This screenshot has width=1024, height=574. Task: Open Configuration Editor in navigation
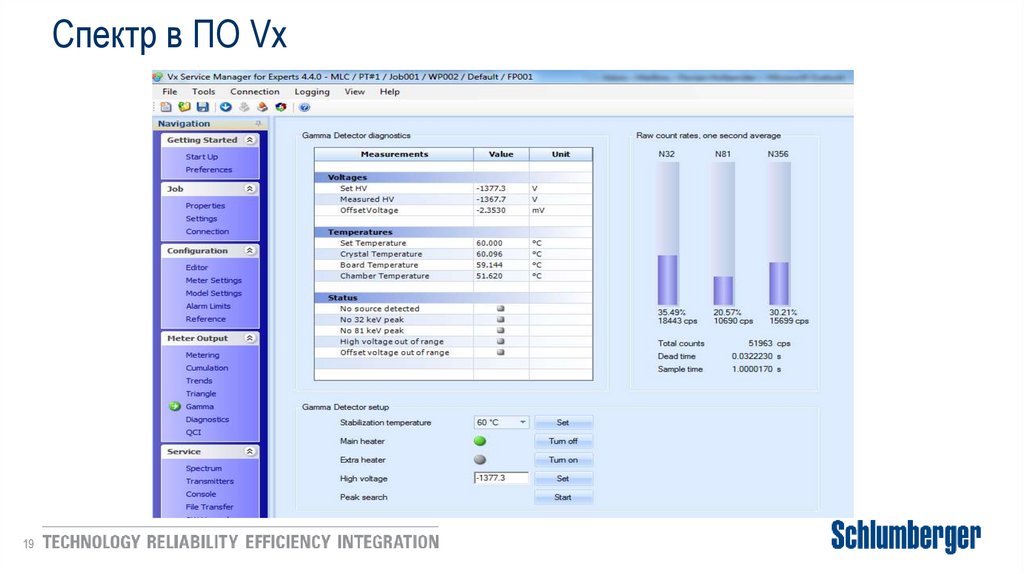[197, 267]
